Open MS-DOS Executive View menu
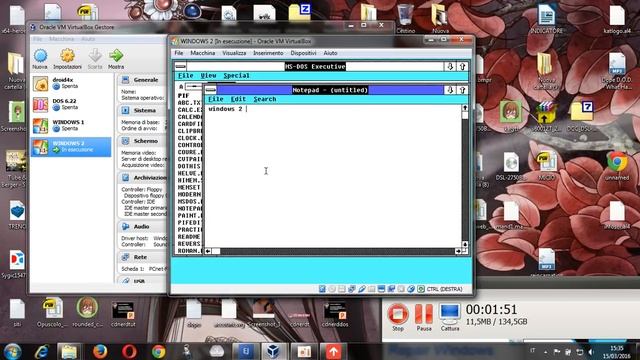640x360 pixels. pos(208,76)
